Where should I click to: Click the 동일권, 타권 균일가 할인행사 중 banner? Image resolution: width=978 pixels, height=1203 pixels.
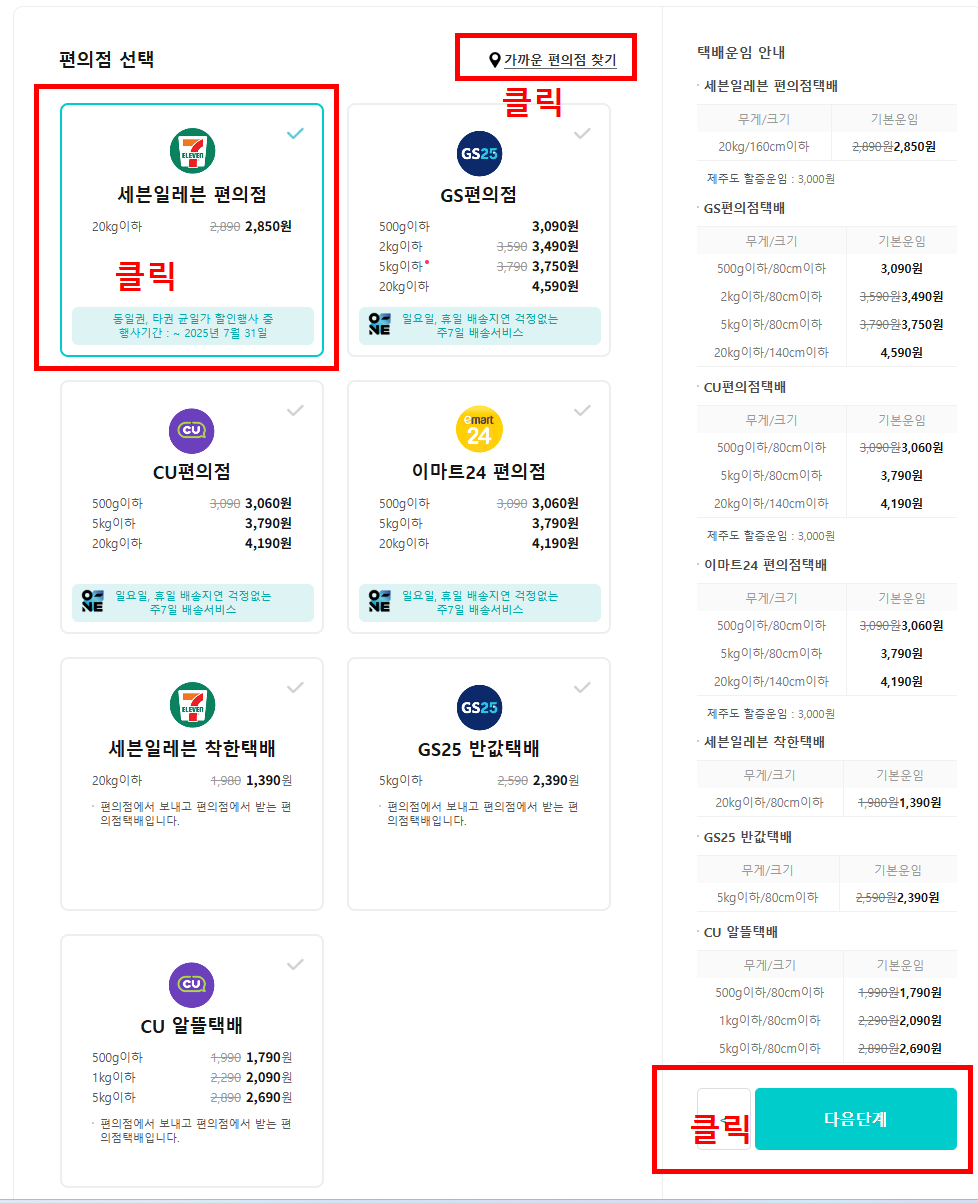(x=193, y=326)
